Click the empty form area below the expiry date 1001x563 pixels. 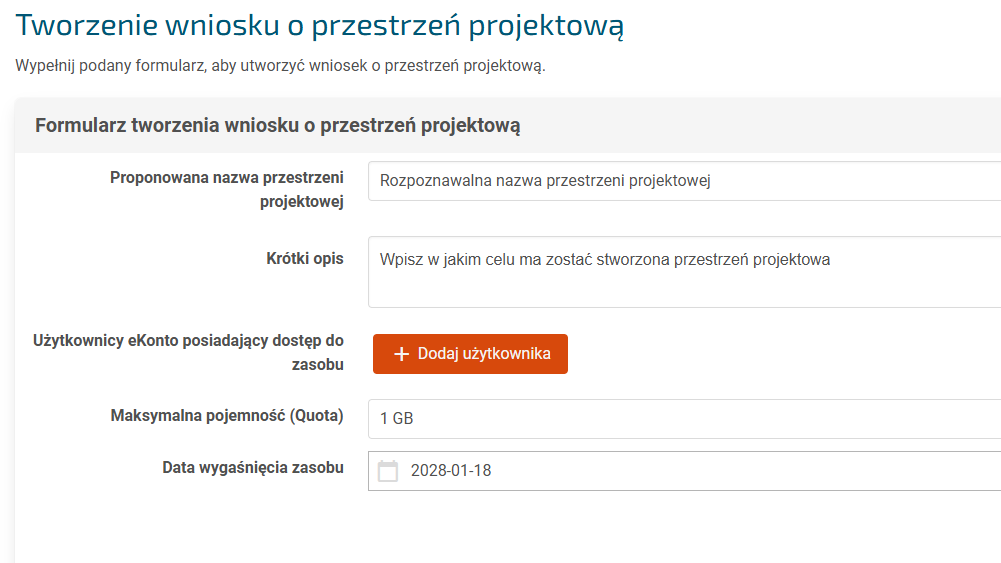point(500,530)
